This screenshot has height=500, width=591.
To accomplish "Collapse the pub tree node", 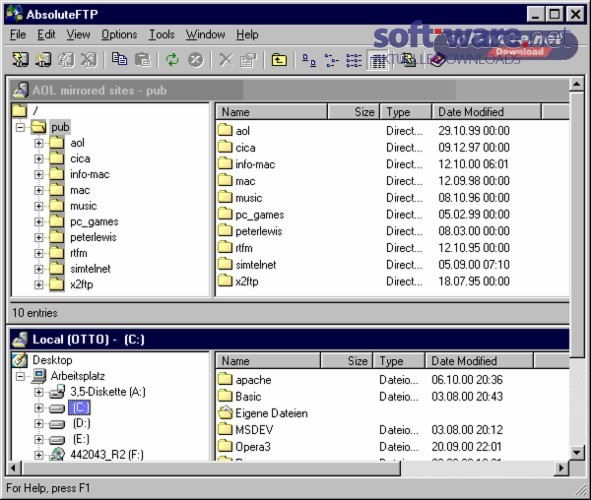I will point(20,127).
